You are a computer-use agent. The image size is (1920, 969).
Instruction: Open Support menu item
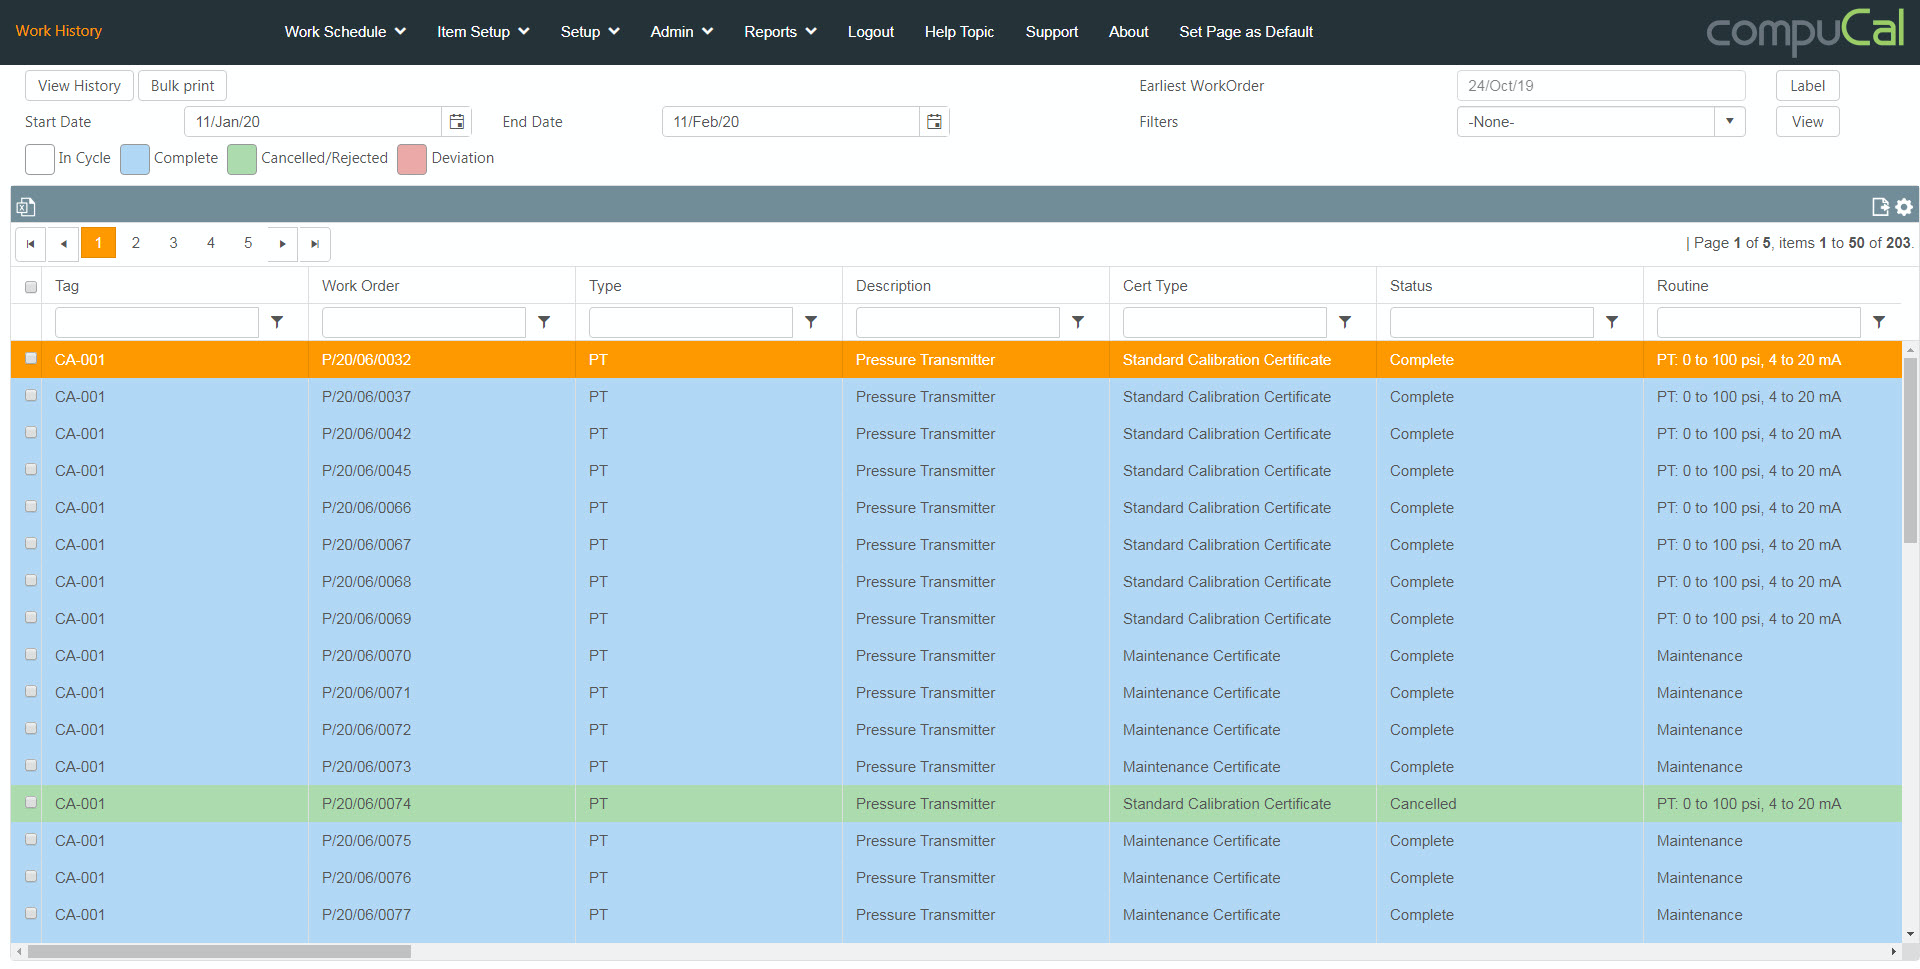(x=1051, y=32)
